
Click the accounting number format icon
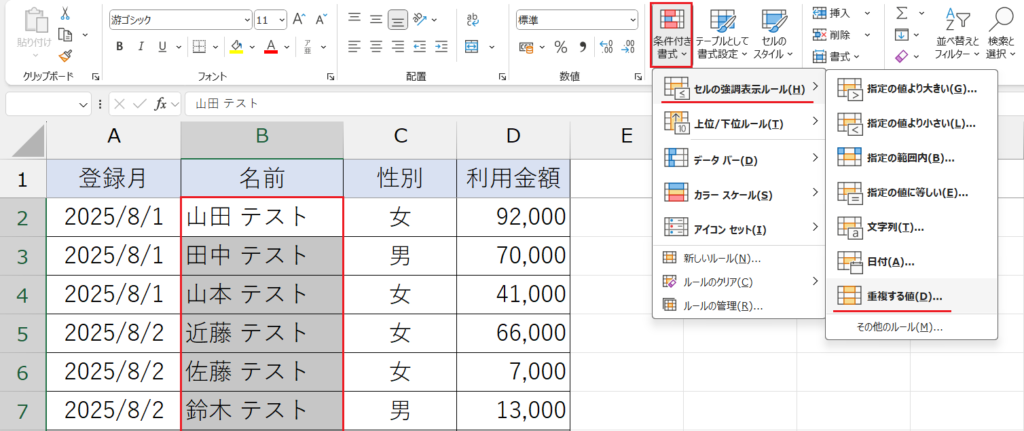point(526,47)
